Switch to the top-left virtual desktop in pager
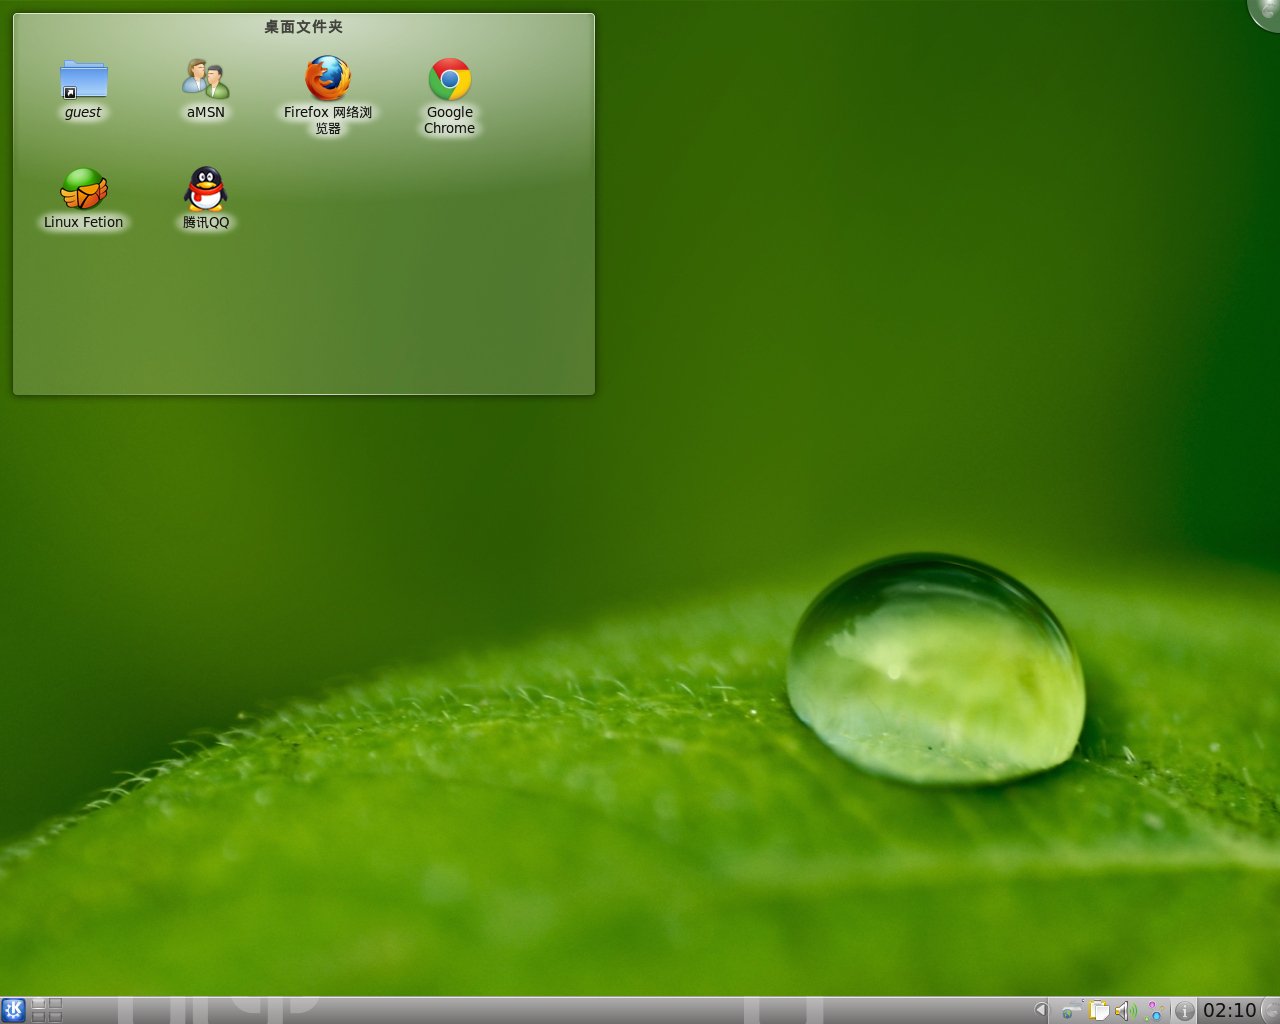 click(x=38, y=1004)
